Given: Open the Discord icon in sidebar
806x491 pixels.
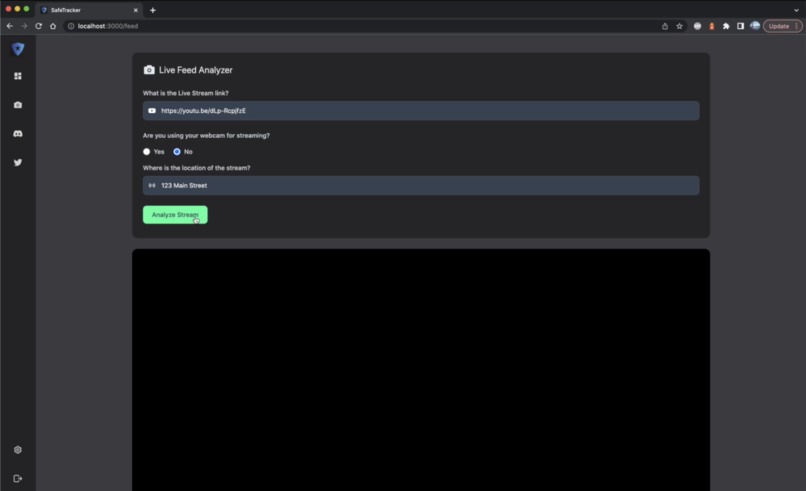Looking at the screenshot, I should (18, 134).
